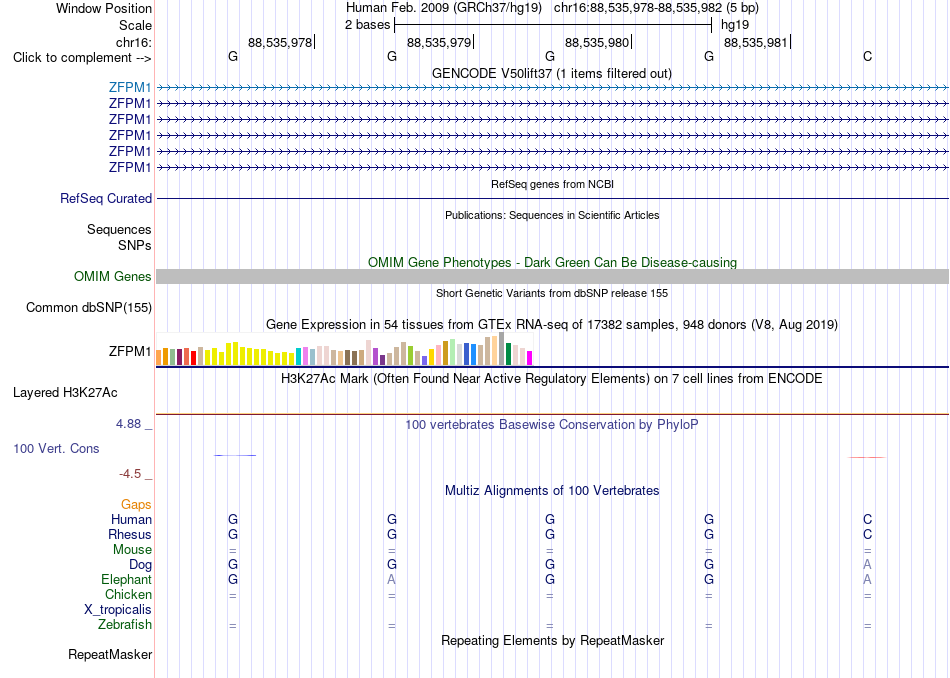The height and width of the screenshot is (678, 950).
Task: Click the 88,535,980 position marker
Action: [x=597, y=42]
